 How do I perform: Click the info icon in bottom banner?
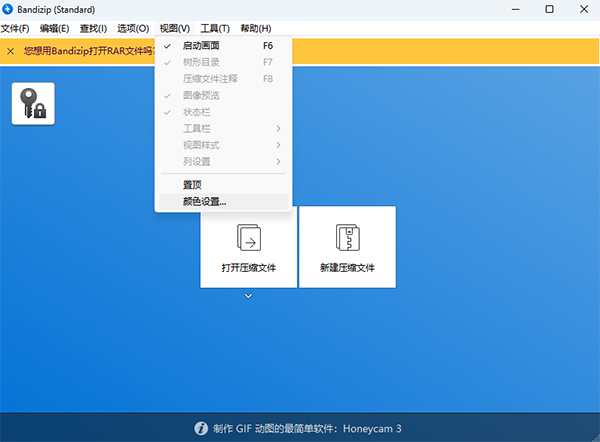point(201,428)
